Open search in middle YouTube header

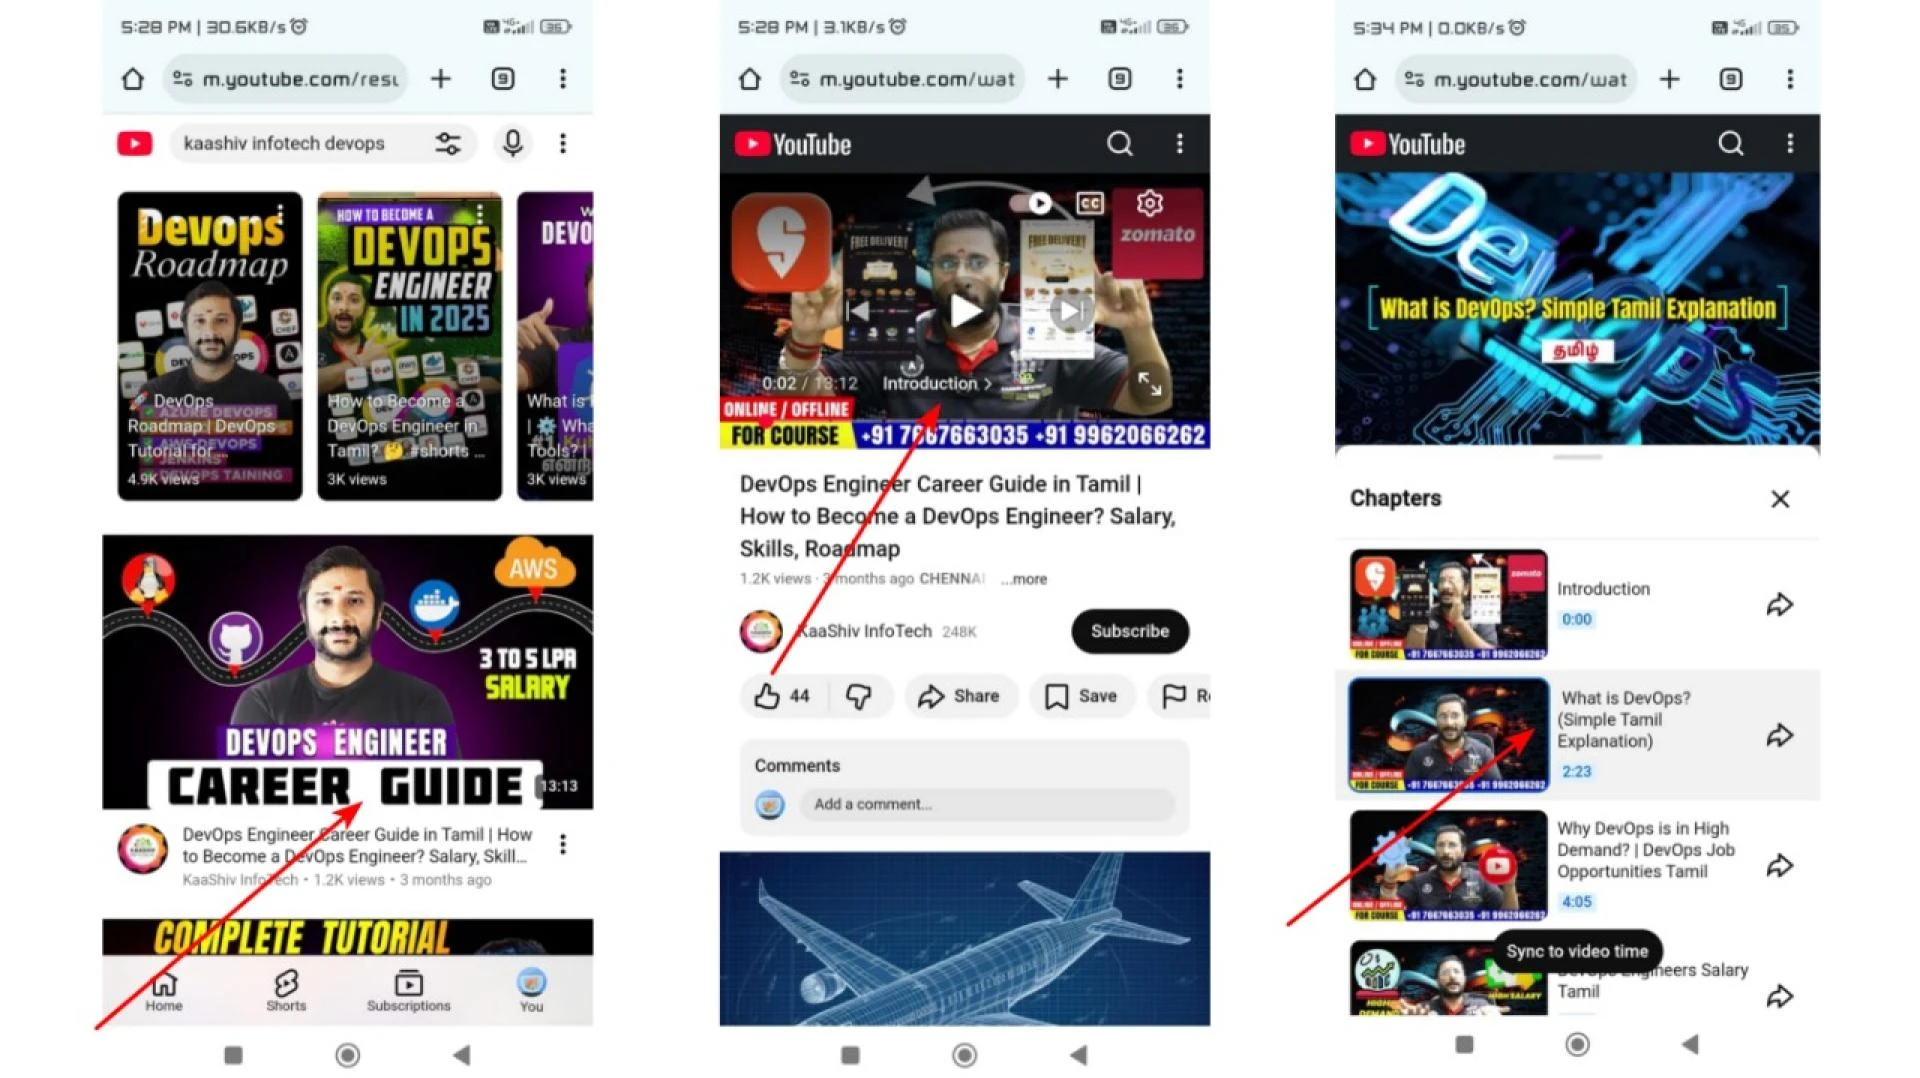[x=1119, y=144]
